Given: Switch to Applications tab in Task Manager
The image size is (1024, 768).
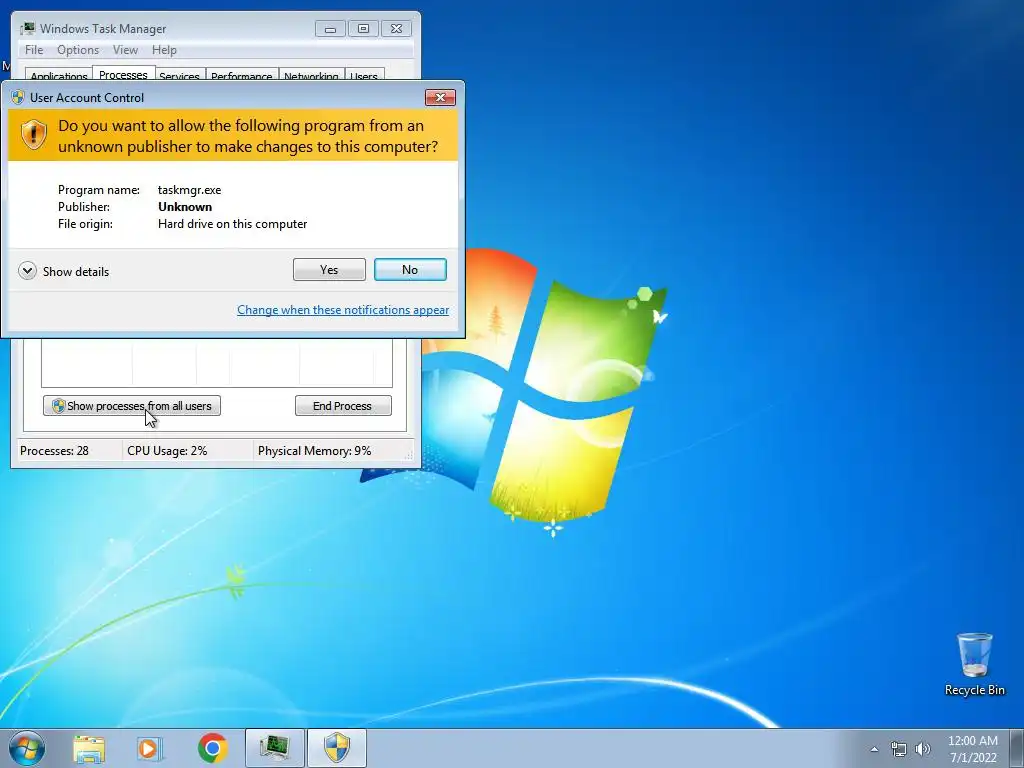Looking at the screenshot, I should click(58, 76).
